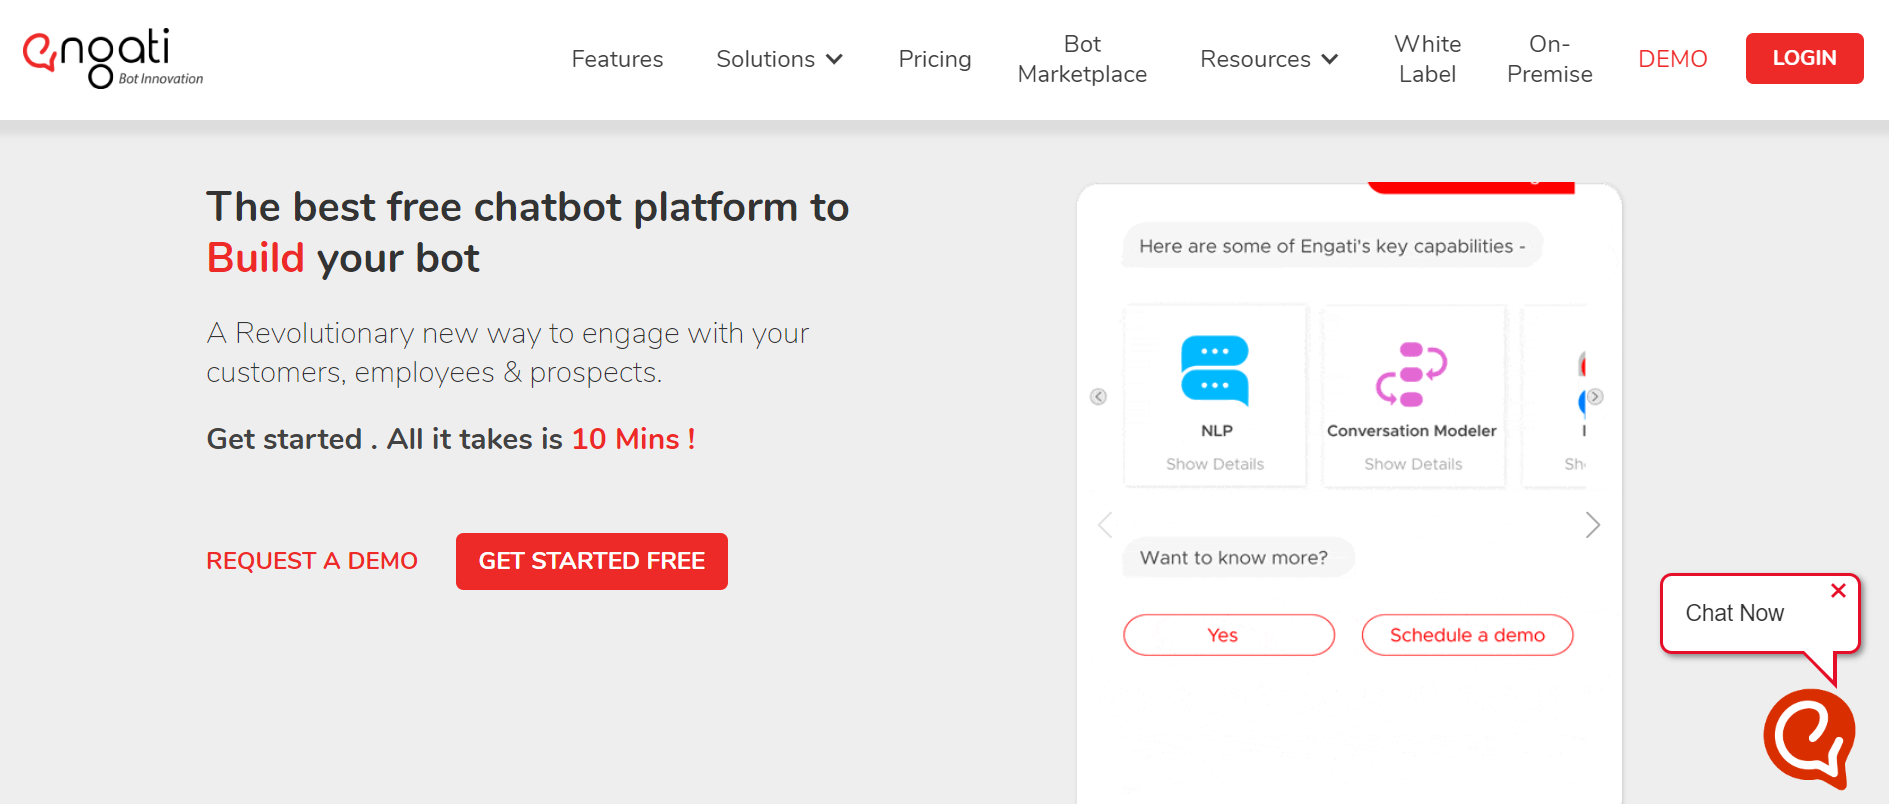This screenshot has height=804, width=1889.
Task: Click 'Here are some of Engati's key capabilities' message
Action: (1333, 246)
